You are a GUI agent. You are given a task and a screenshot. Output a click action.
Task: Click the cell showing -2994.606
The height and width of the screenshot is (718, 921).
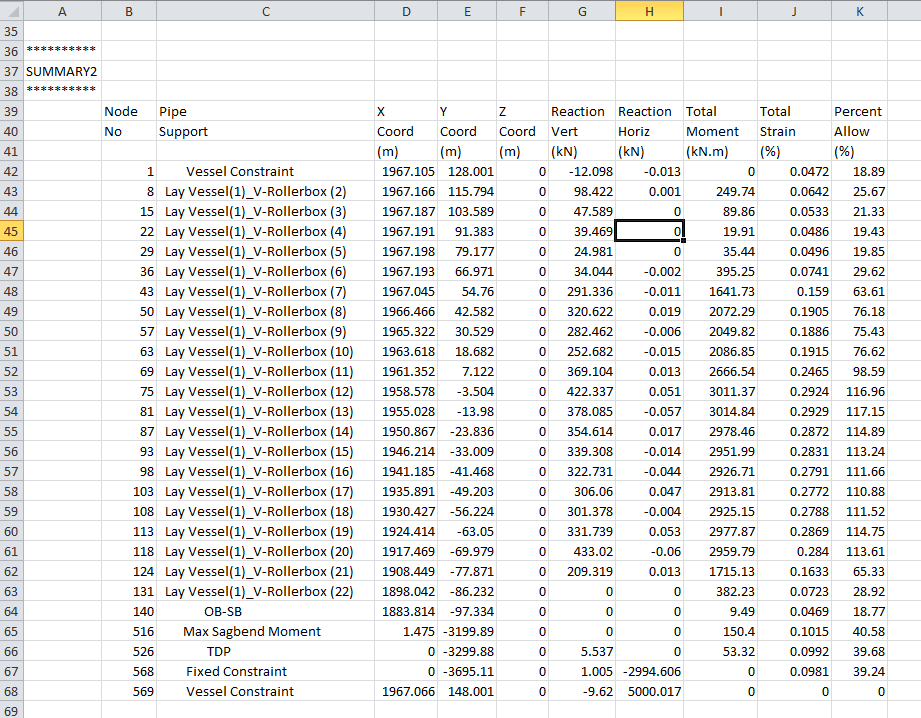coord(649,671)
